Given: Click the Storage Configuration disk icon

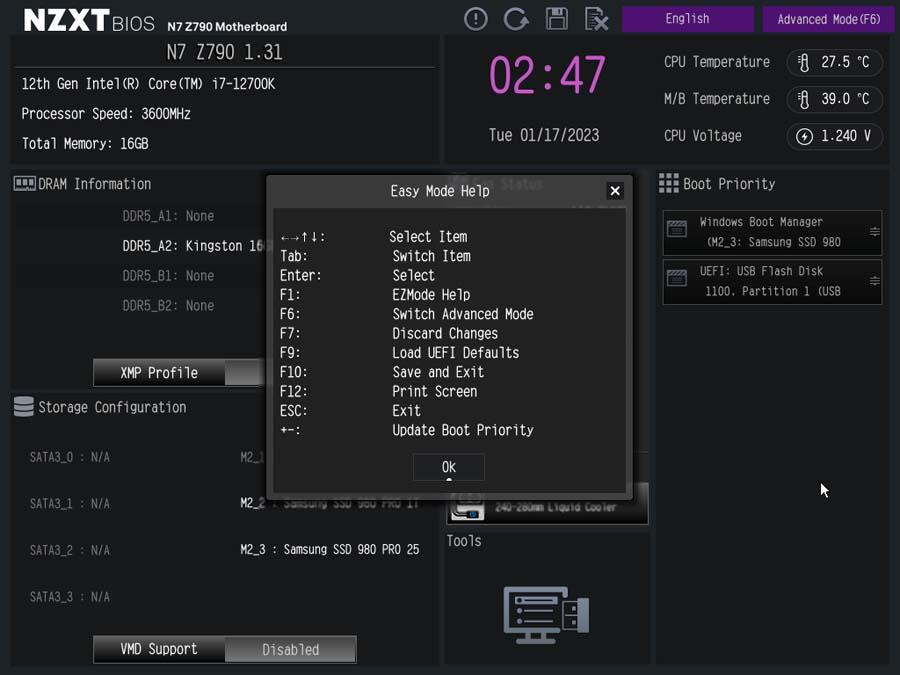Looking at the screenshot, I should pyautogui.click(x=24, y=407).
